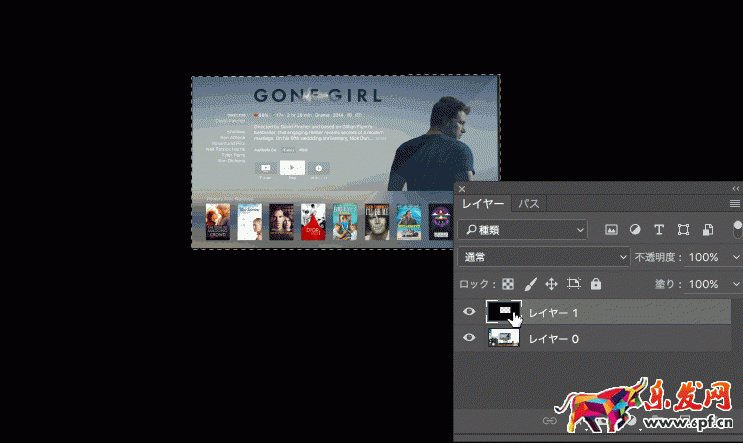Click the Play button in the artwork
The height and width of the screenshot is (443, 743).
pyautogui.click(x=291, y=168)
